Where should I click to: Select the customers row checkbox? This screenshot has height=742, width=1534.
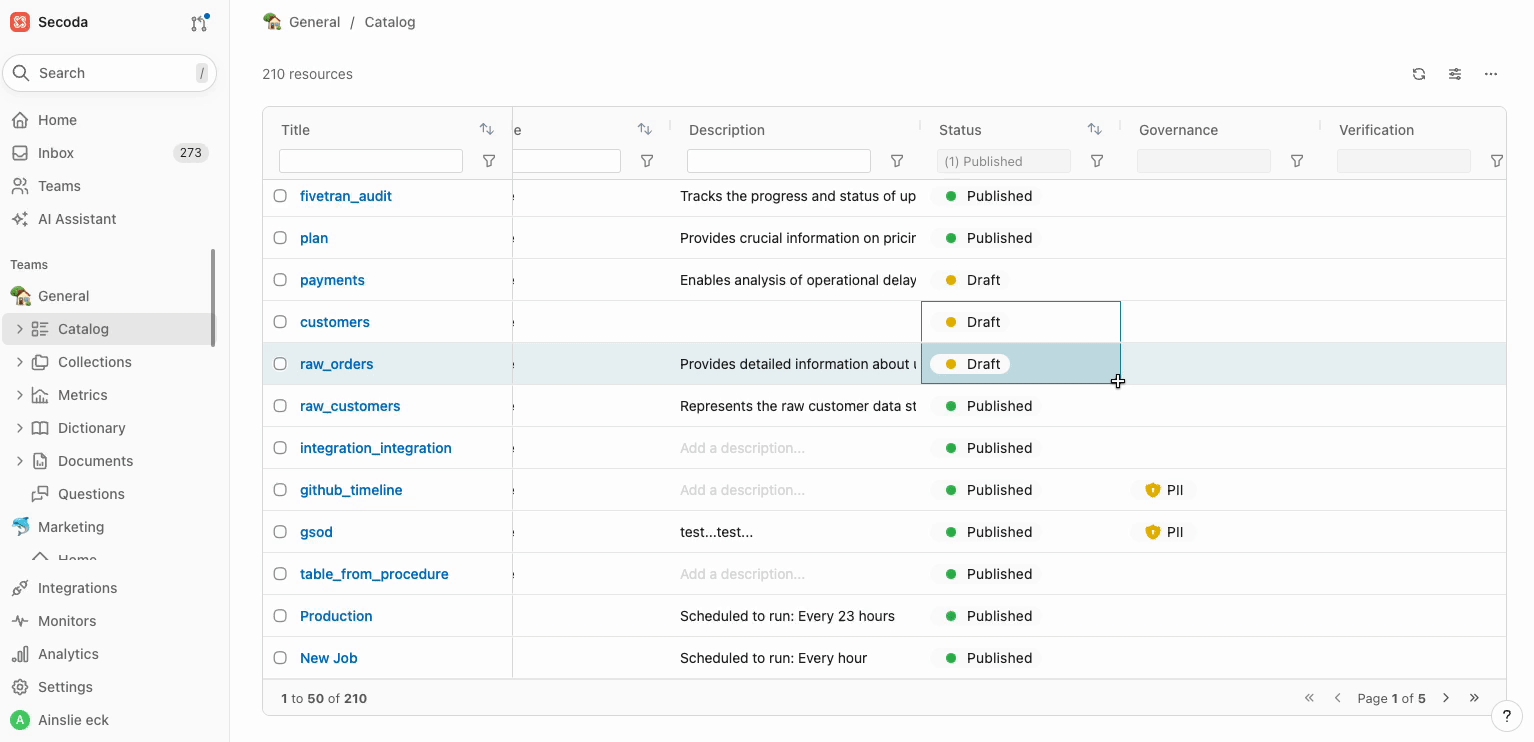click(280, 322)
